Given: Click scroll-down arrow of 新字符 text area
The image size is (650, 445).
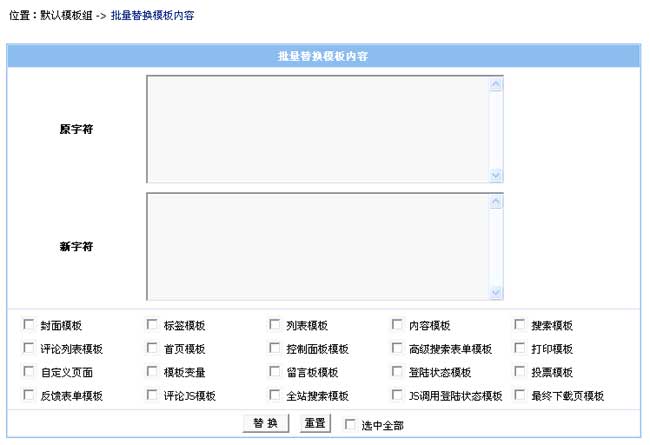Looking at the screenshot, I should (496, 292).
